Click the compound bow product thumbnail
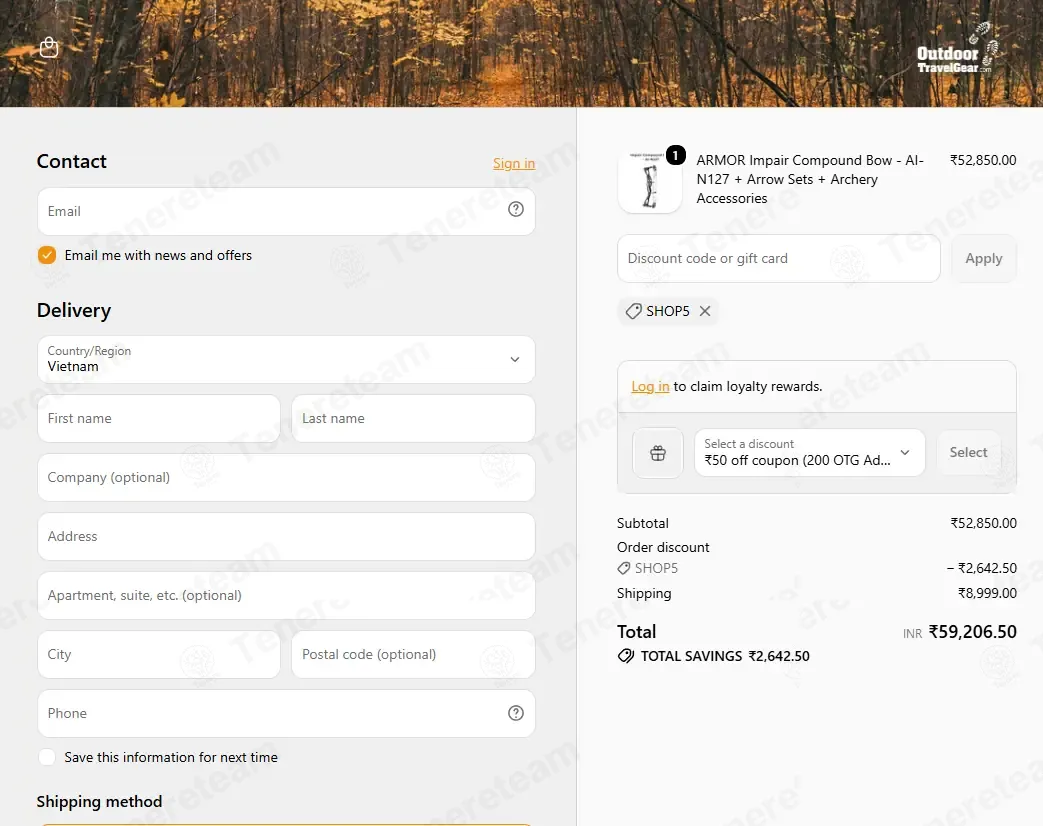This screenshot has width=1043, height=826. tap(650, 182)
